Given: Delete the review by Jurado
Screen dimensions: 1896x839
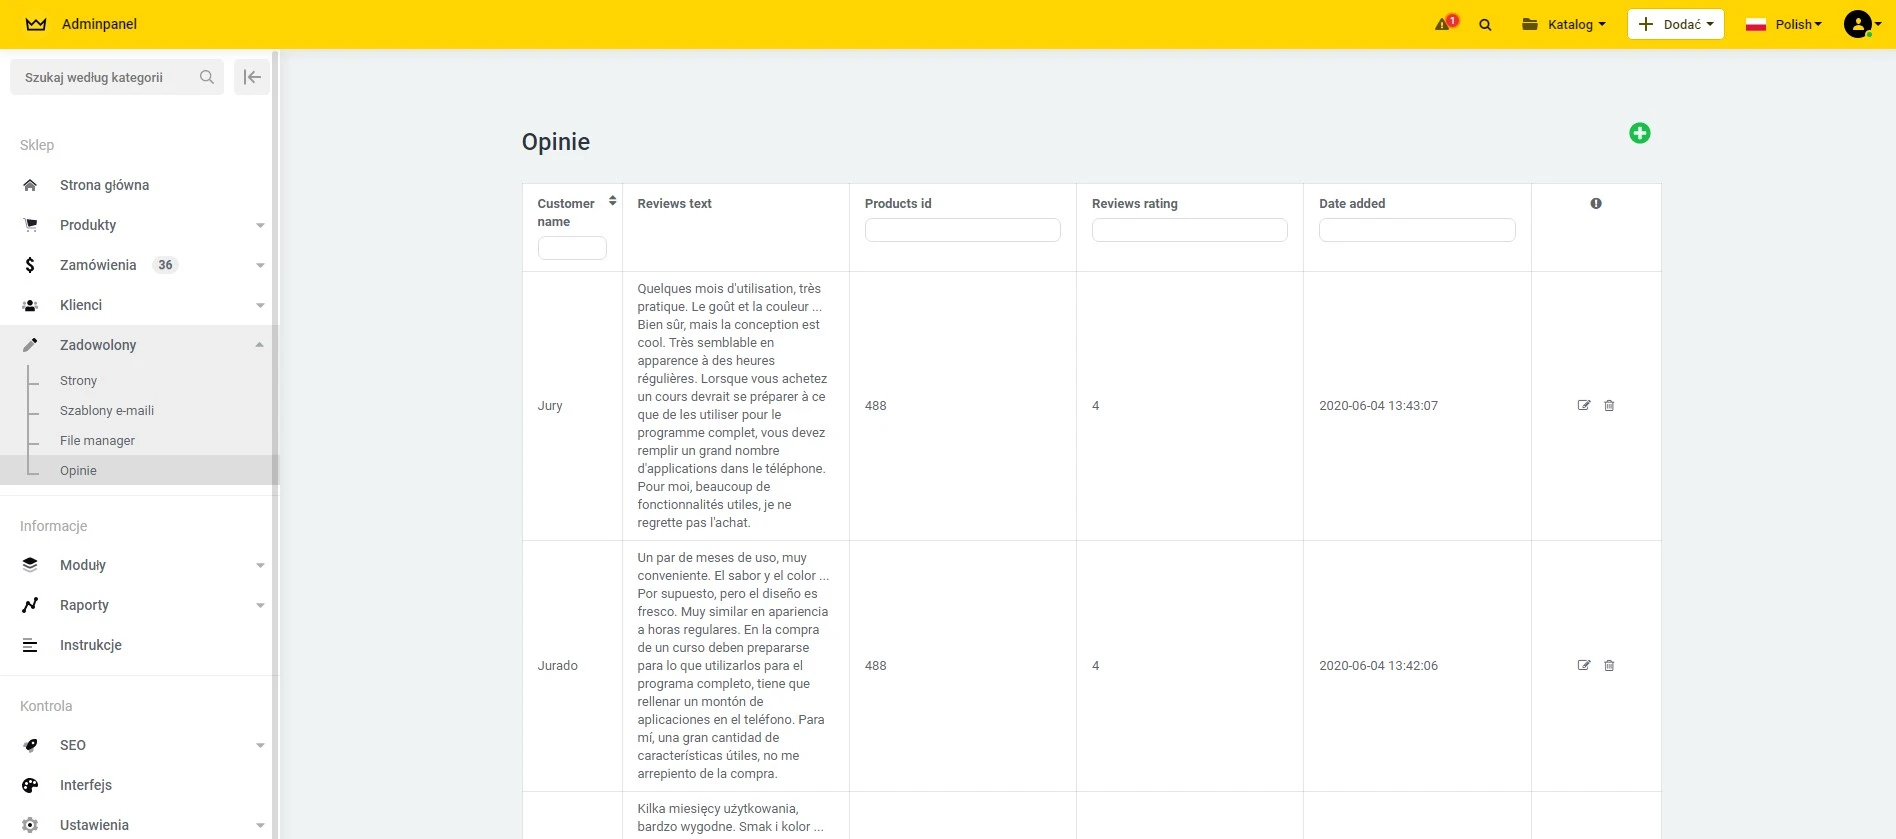Looking at the screenshot, I should coord(1609,665).
